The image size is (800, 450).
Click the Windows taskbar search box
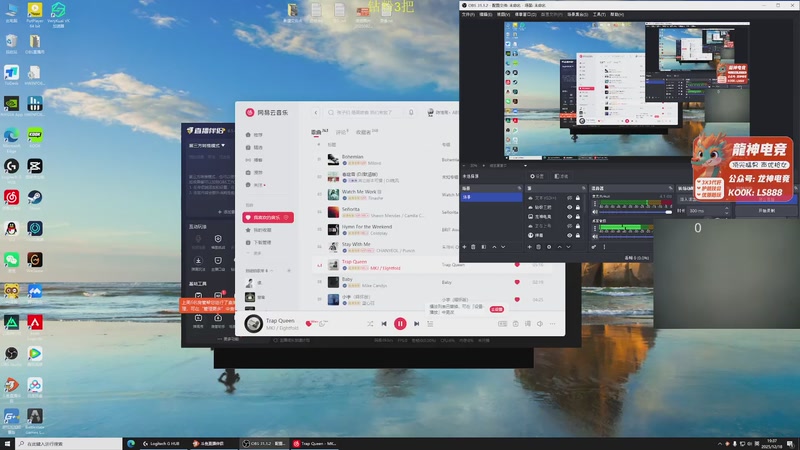(68, 443)
